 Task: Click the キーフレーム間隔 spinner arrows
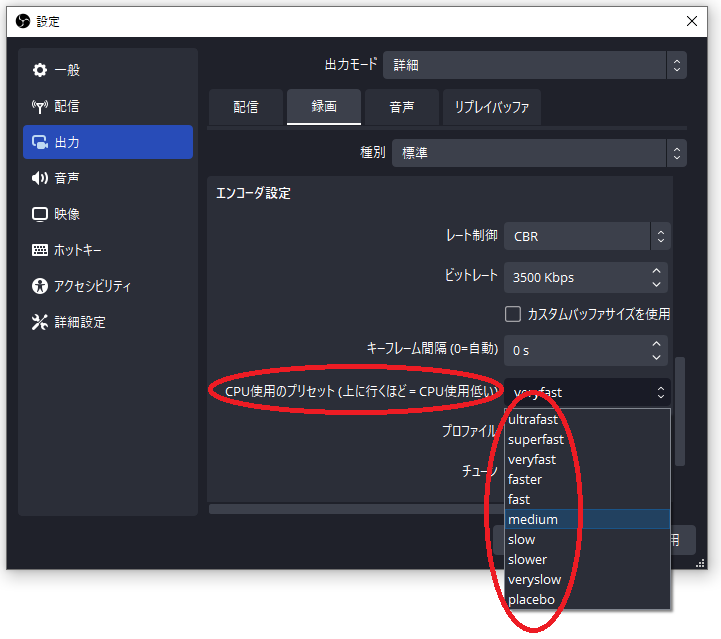656,350
